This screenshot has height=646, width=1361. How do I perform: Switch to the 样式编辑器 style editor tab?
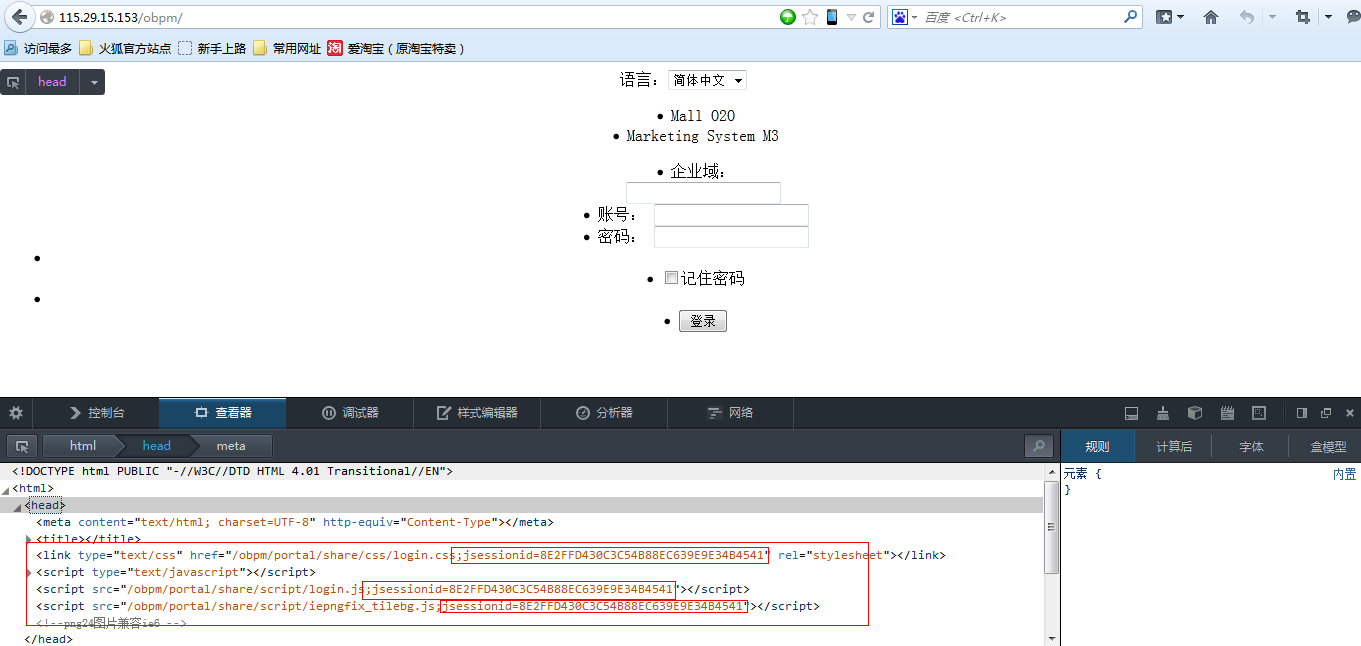point(477,413)
